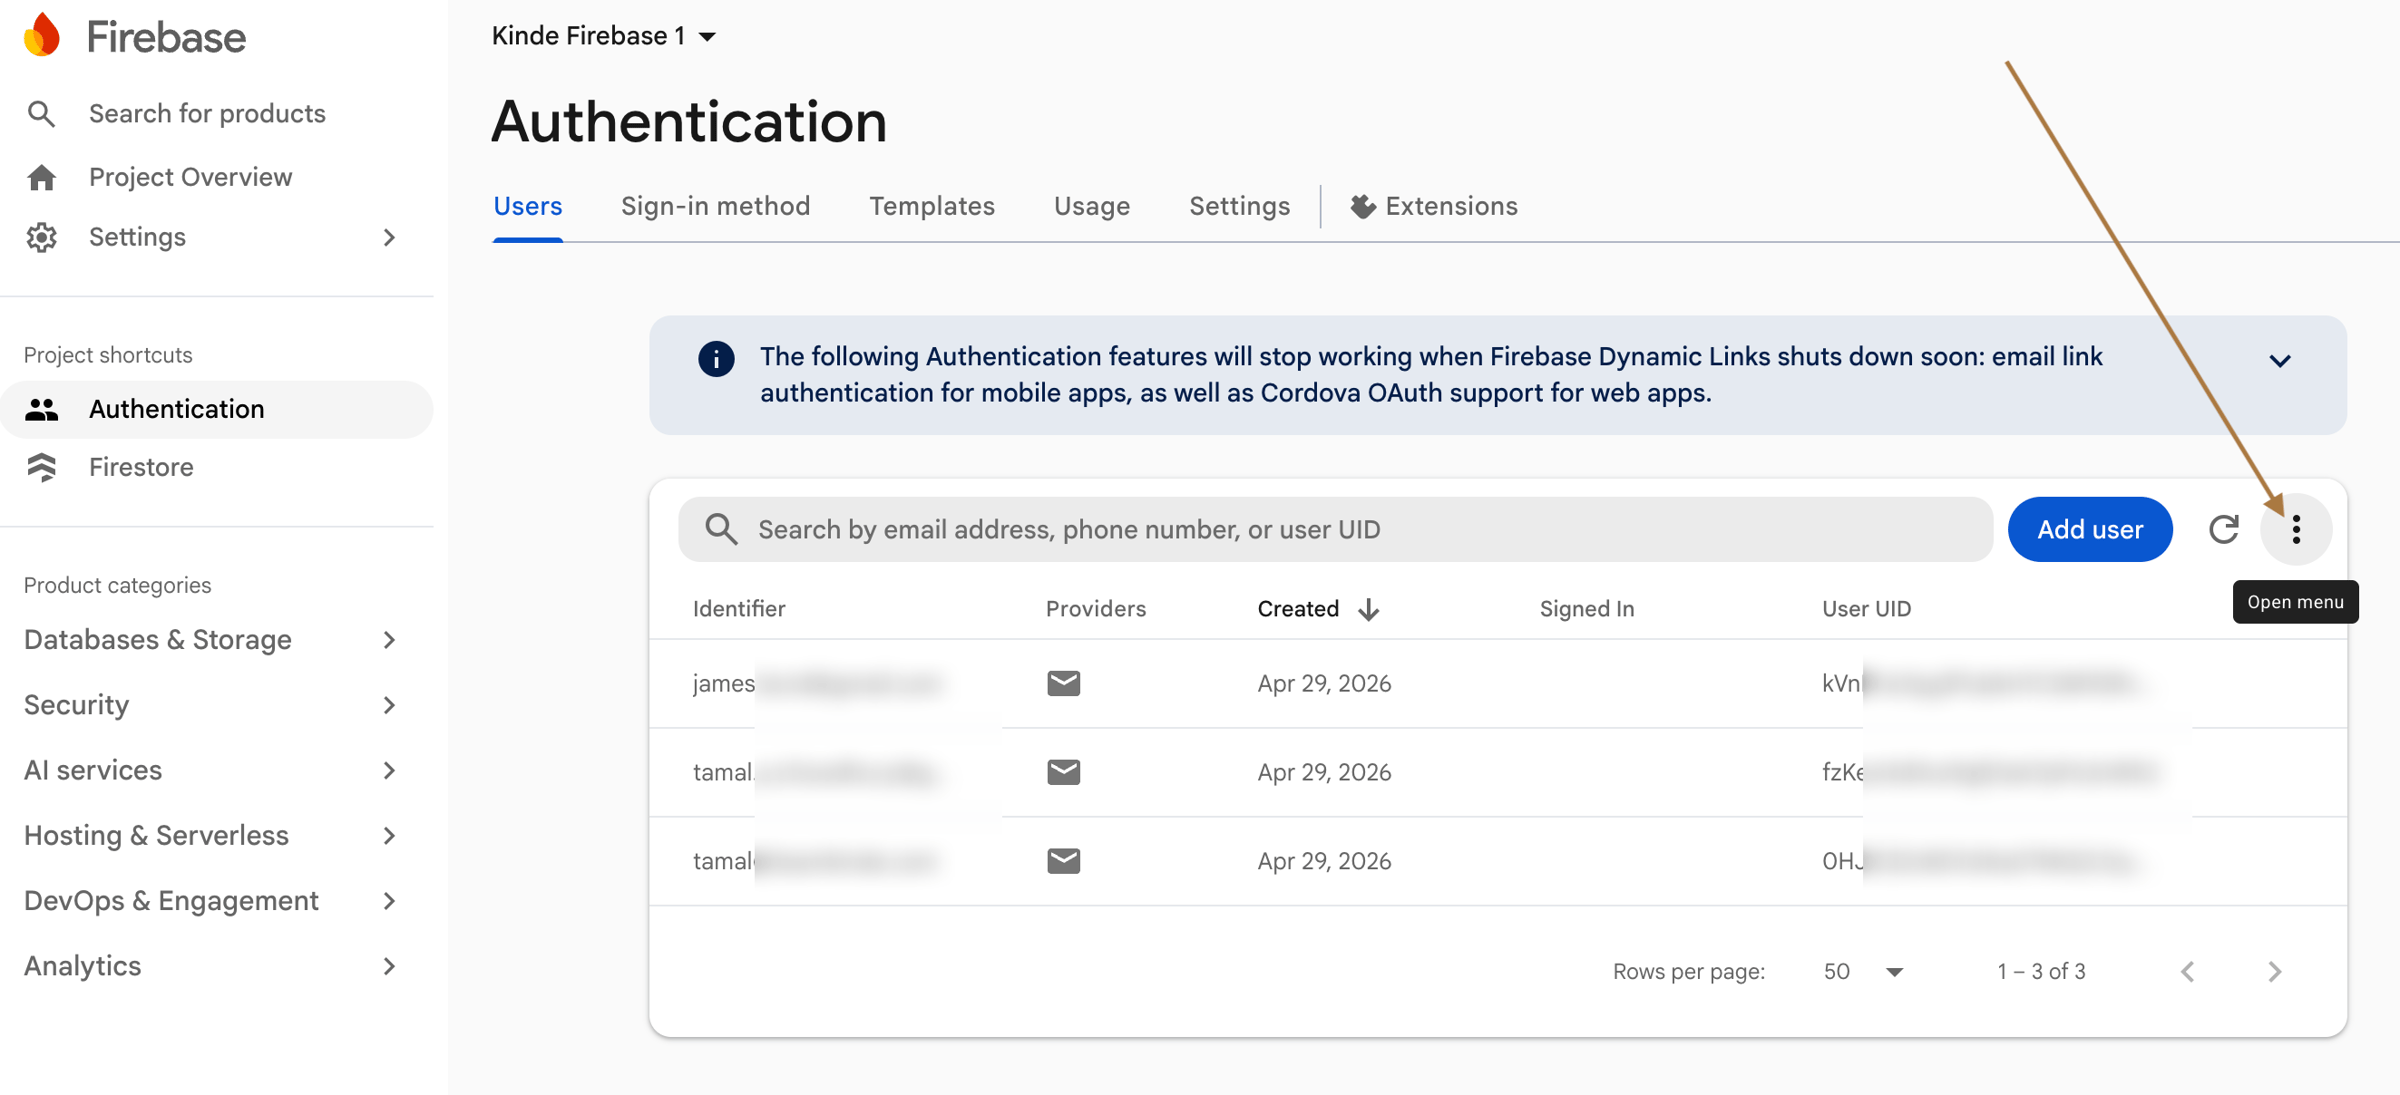The width and height of the screenshot is (2400, 1095).
Task: Open the Rows per page dropdown
Action: pyautogui.click(x=1862, y=972)
